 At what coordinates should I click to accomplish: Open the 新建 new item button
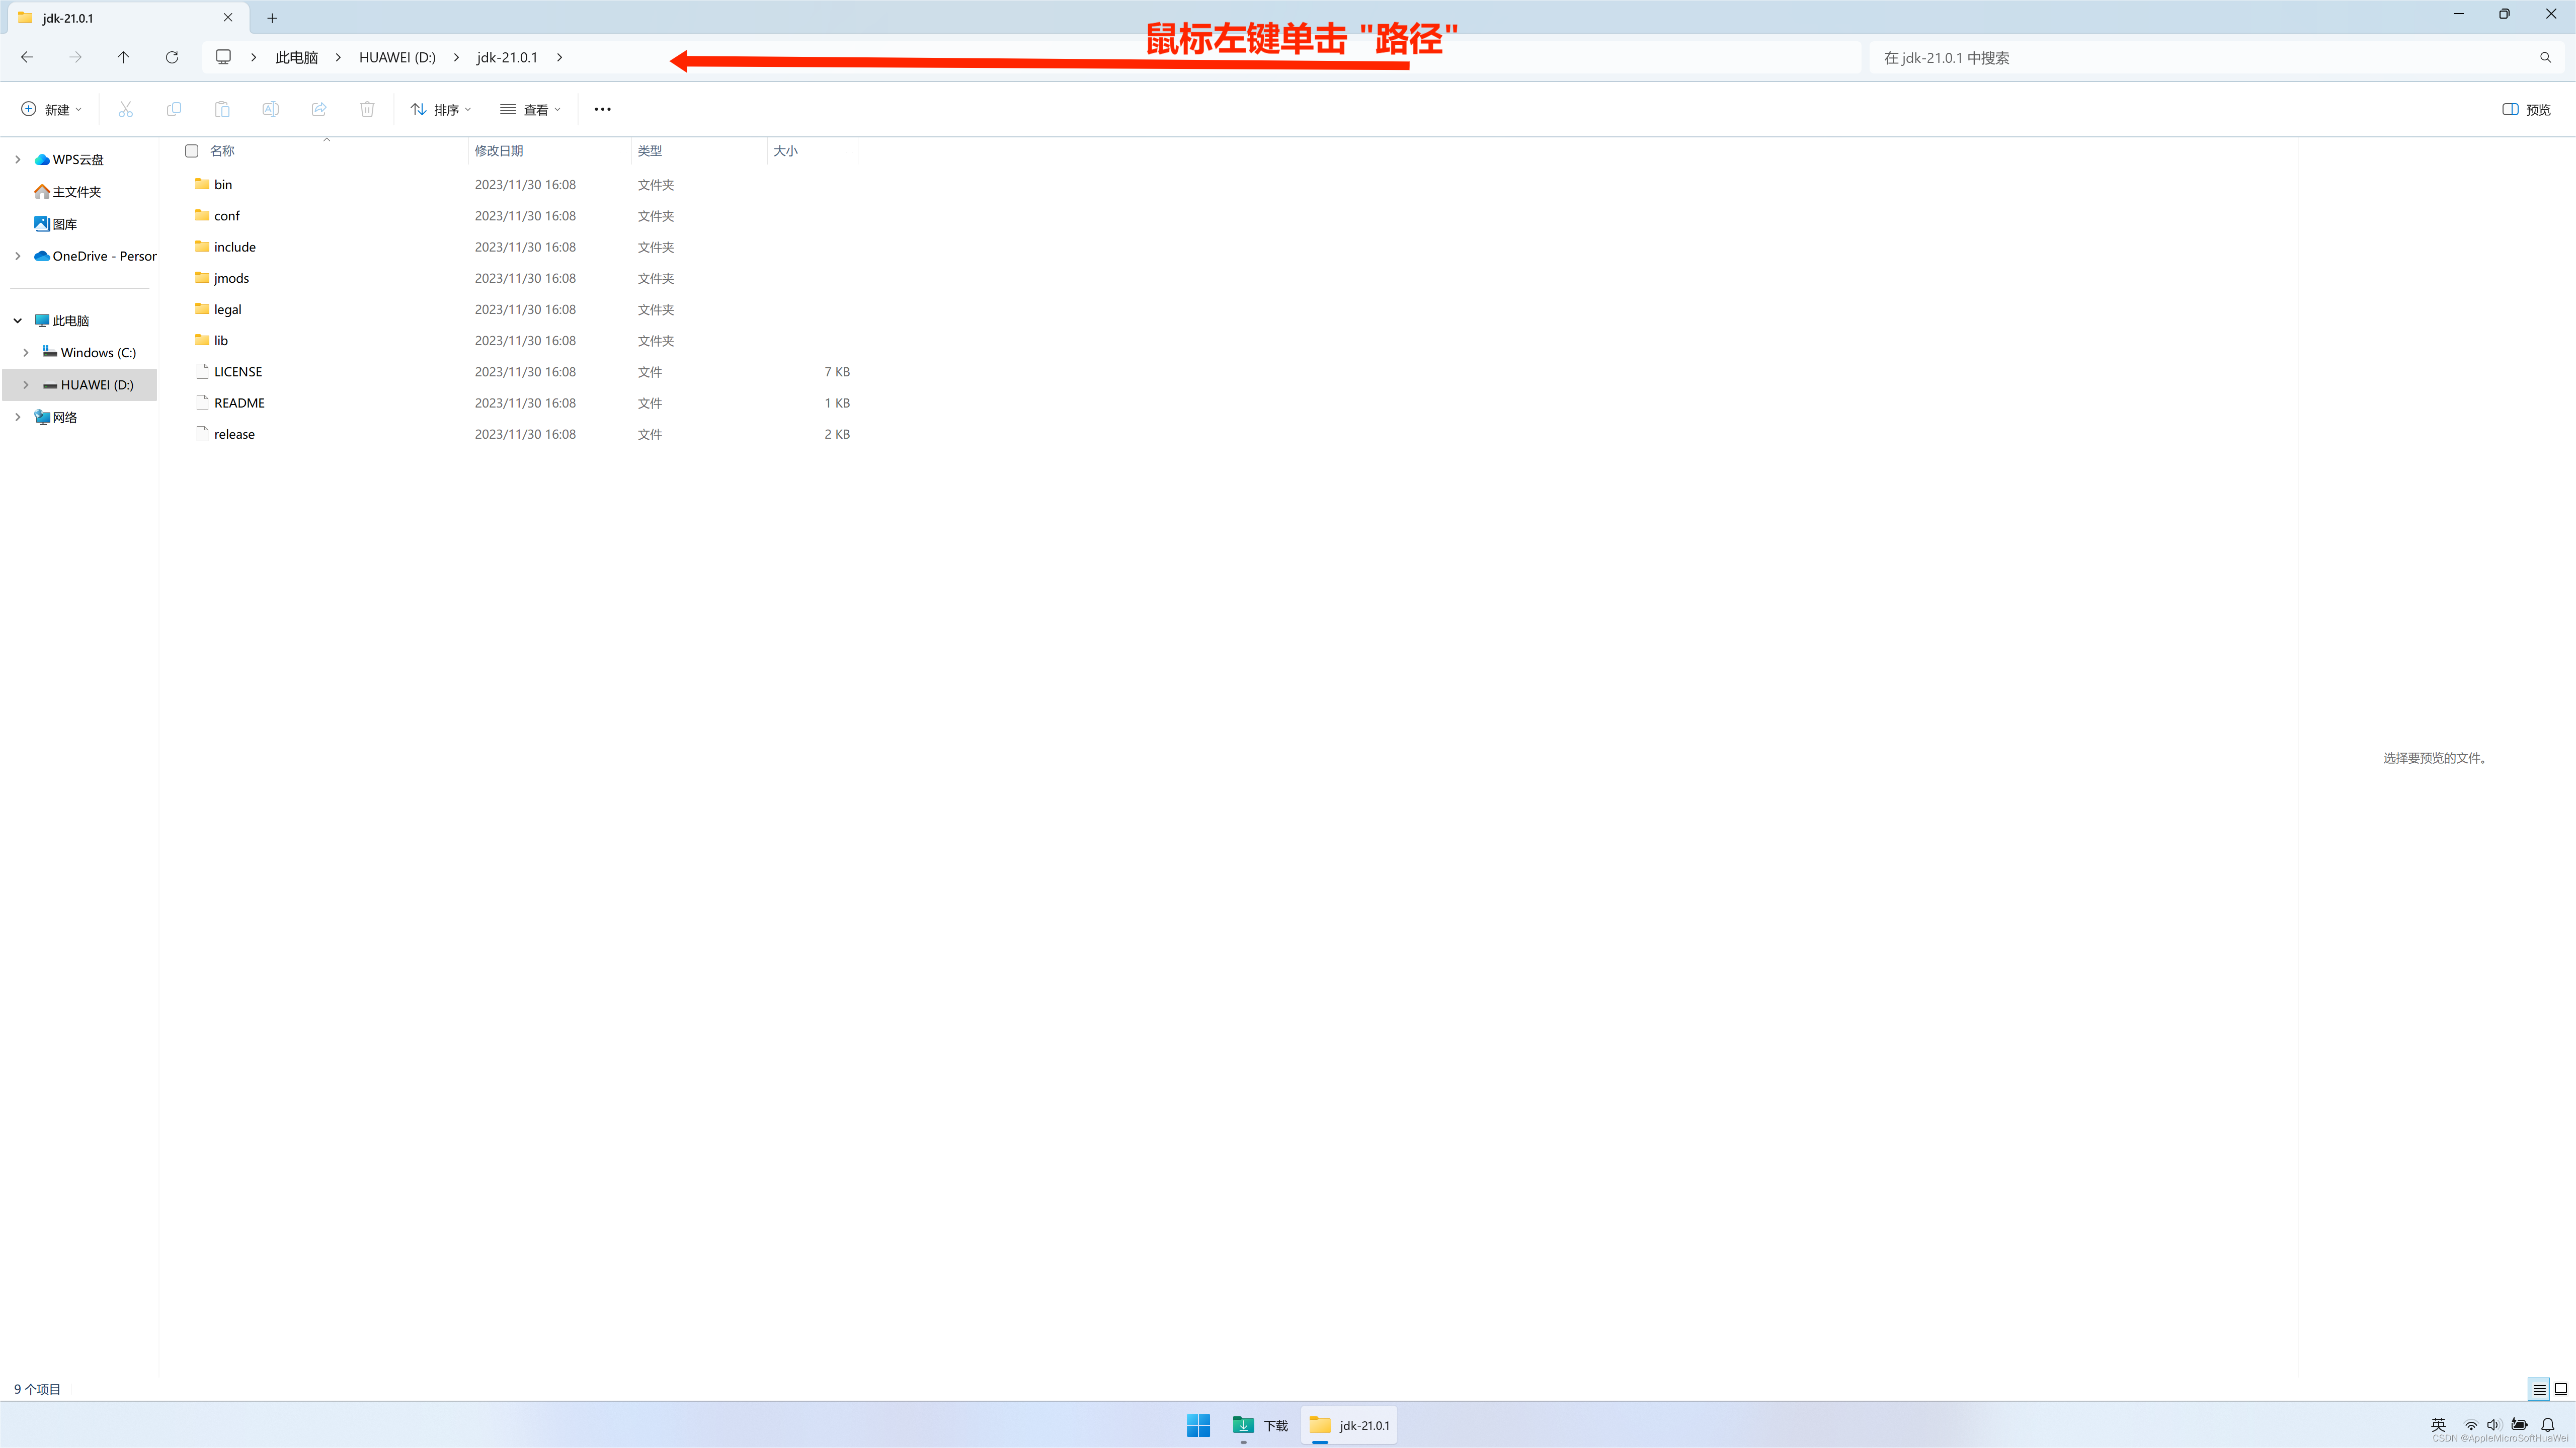tap(52, 109)
